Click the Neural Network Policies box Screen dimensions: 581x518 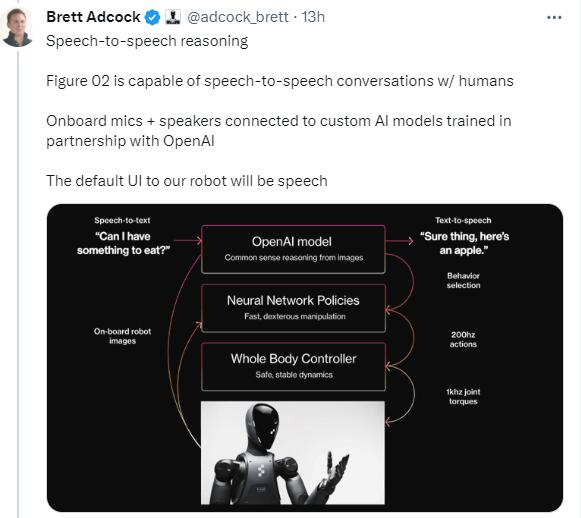point(293,308)
